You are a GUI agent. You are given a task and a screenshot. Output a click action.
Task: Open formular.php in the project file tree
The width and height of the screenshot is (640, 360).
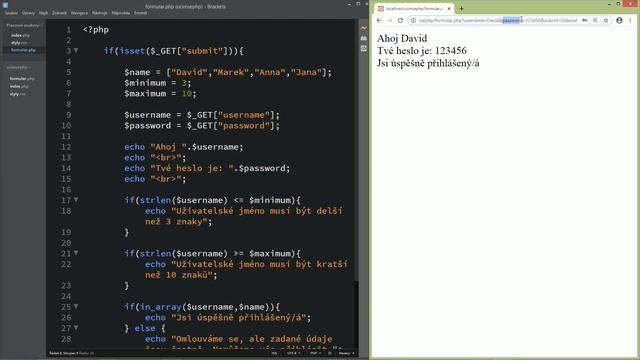click(x=22, y=78)
